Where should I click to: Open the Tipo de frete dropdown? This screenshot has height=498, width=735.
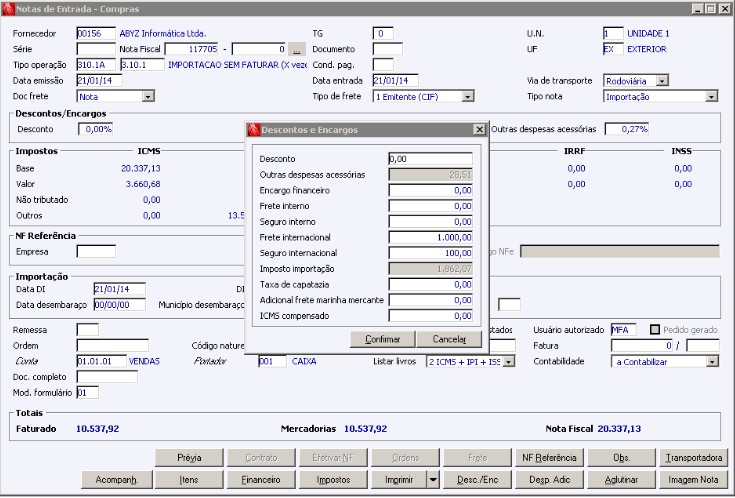click(467, 97)
